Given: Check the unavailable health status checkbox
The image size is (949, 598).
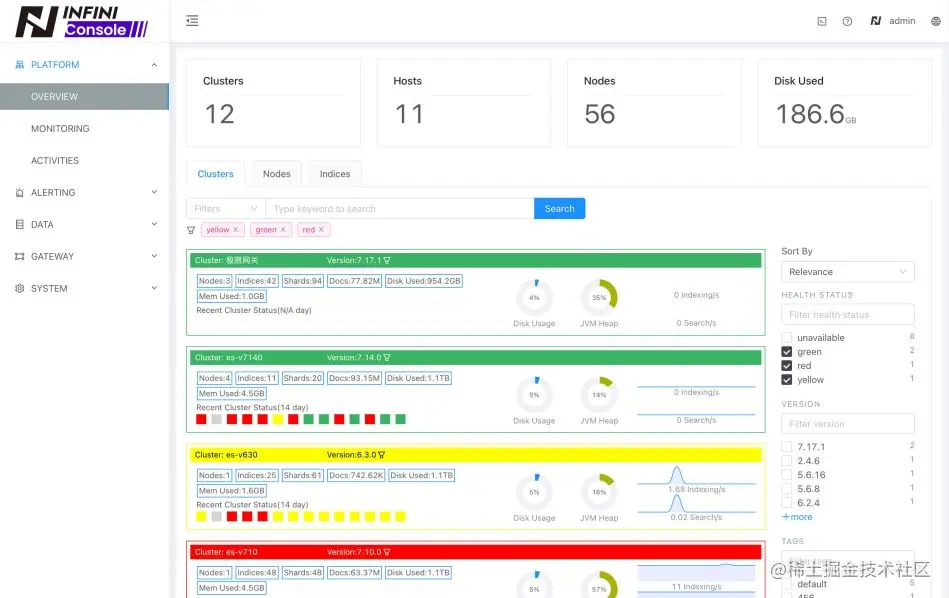Looking at the screenshot, I should 787,338.
